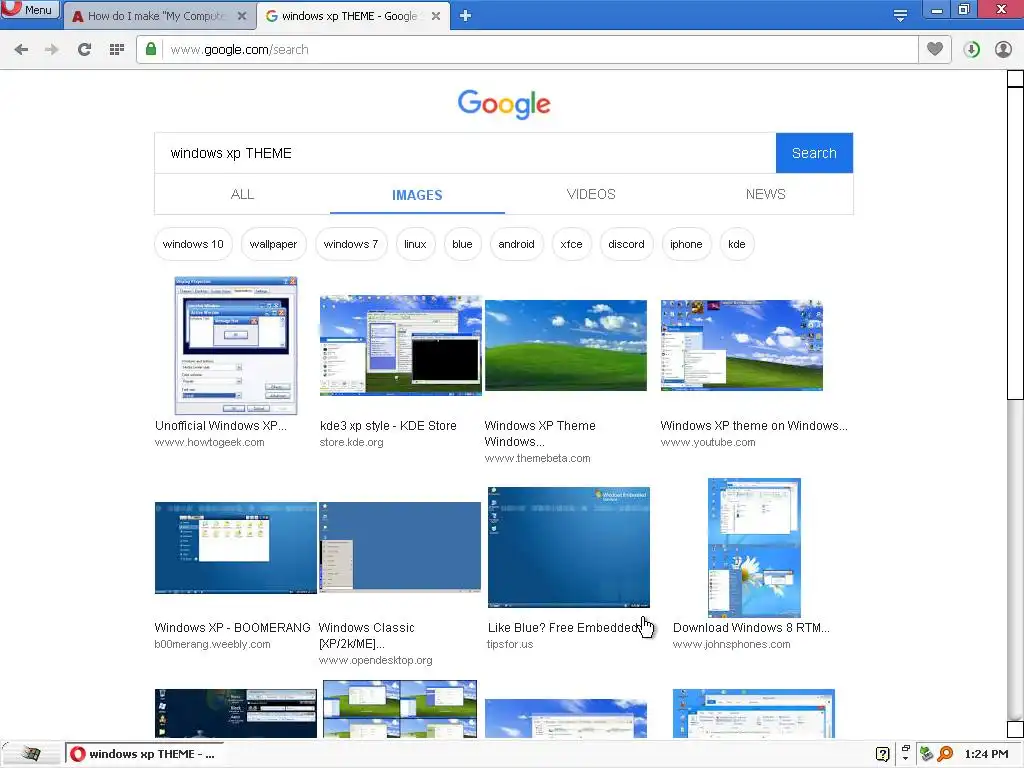
Task: Filter by 'discord' chip
Action: tap(626, 244)
